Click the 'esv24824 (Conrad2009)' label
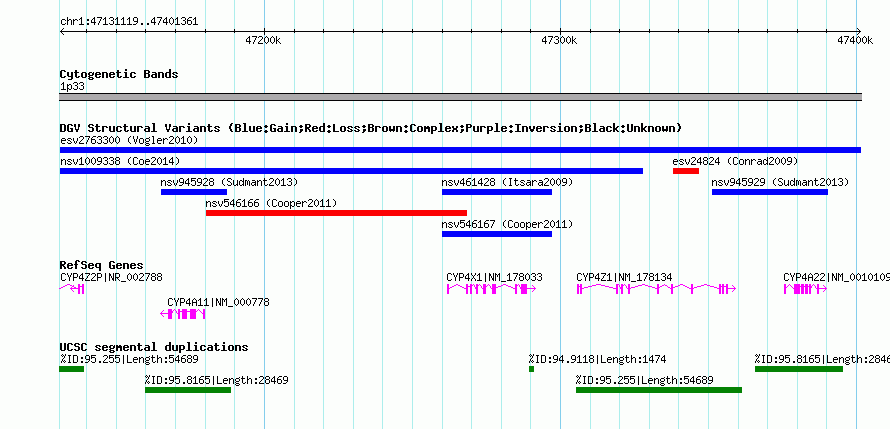890x429 pixels. click(x=735, y=161)
